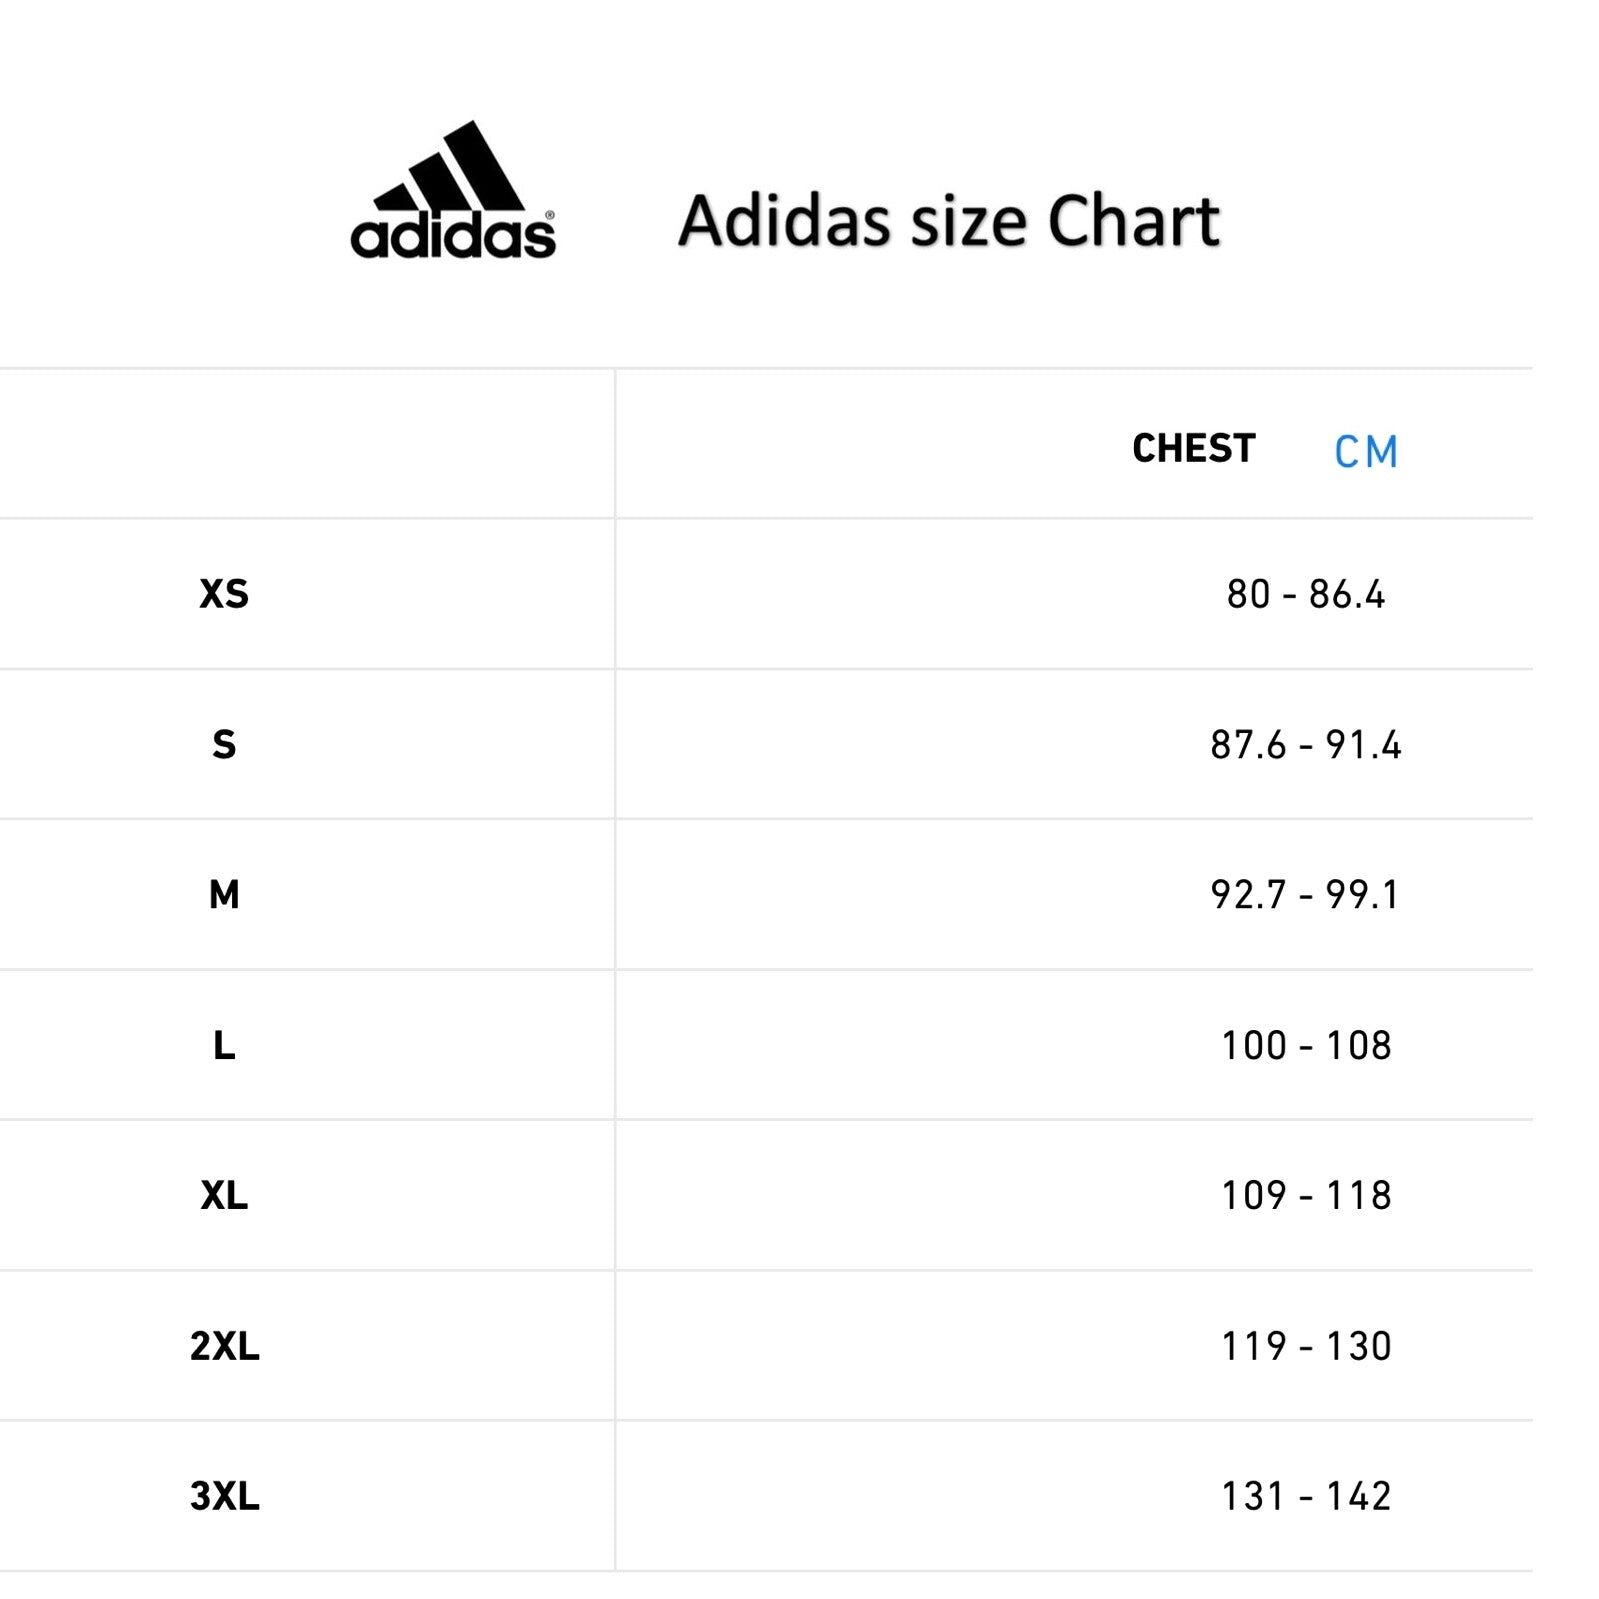This screenshot has width=1599, height=1599.
Task: Select the 109 - 118 chest measurement
Action: click(1305, 1195)
